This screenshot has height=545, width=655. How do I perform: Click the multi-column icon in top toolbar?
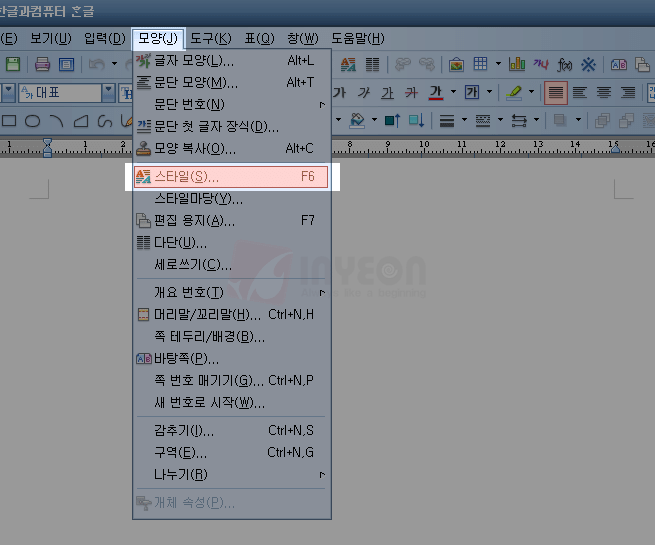pyautogui.click(x=372, y=64)
